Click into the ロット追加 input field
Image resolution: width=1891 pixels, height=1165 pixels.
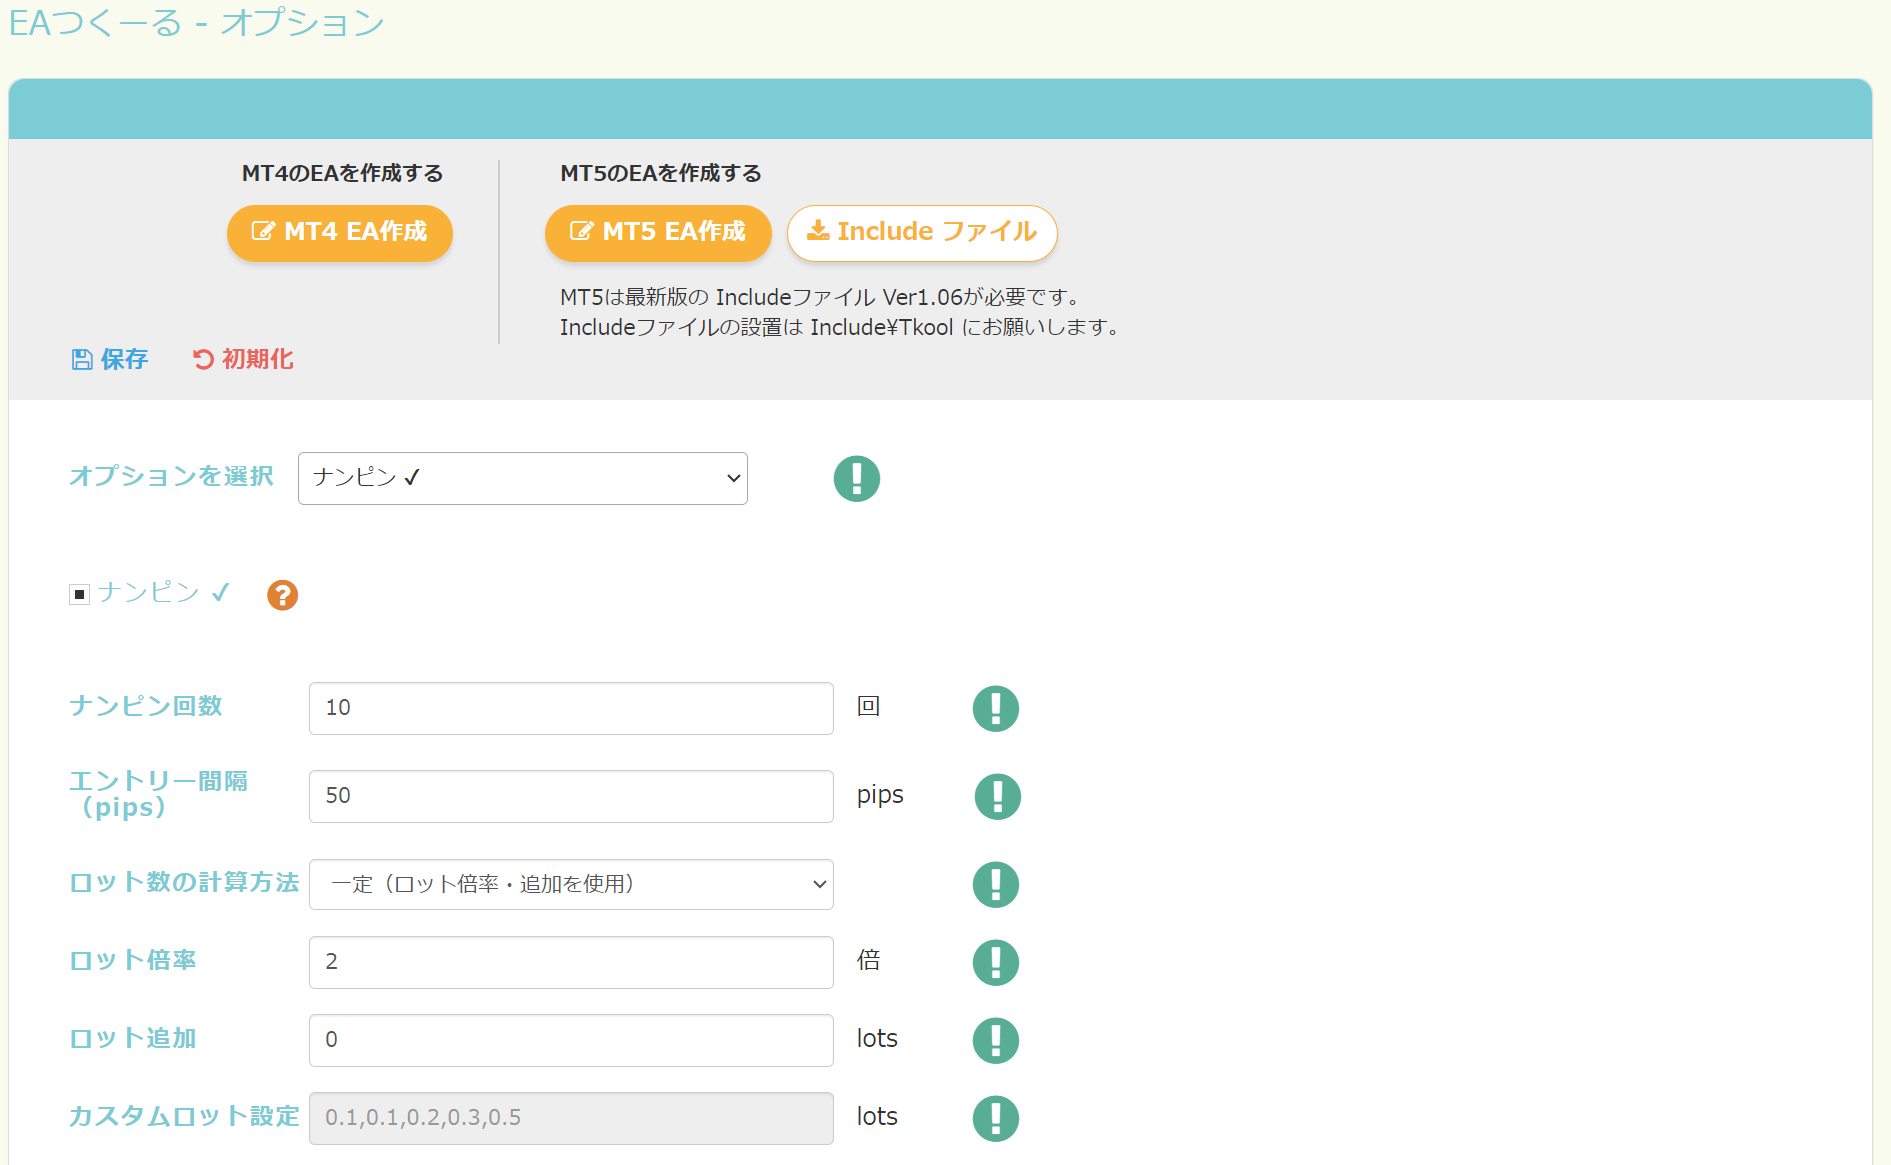pos(571,1040)
